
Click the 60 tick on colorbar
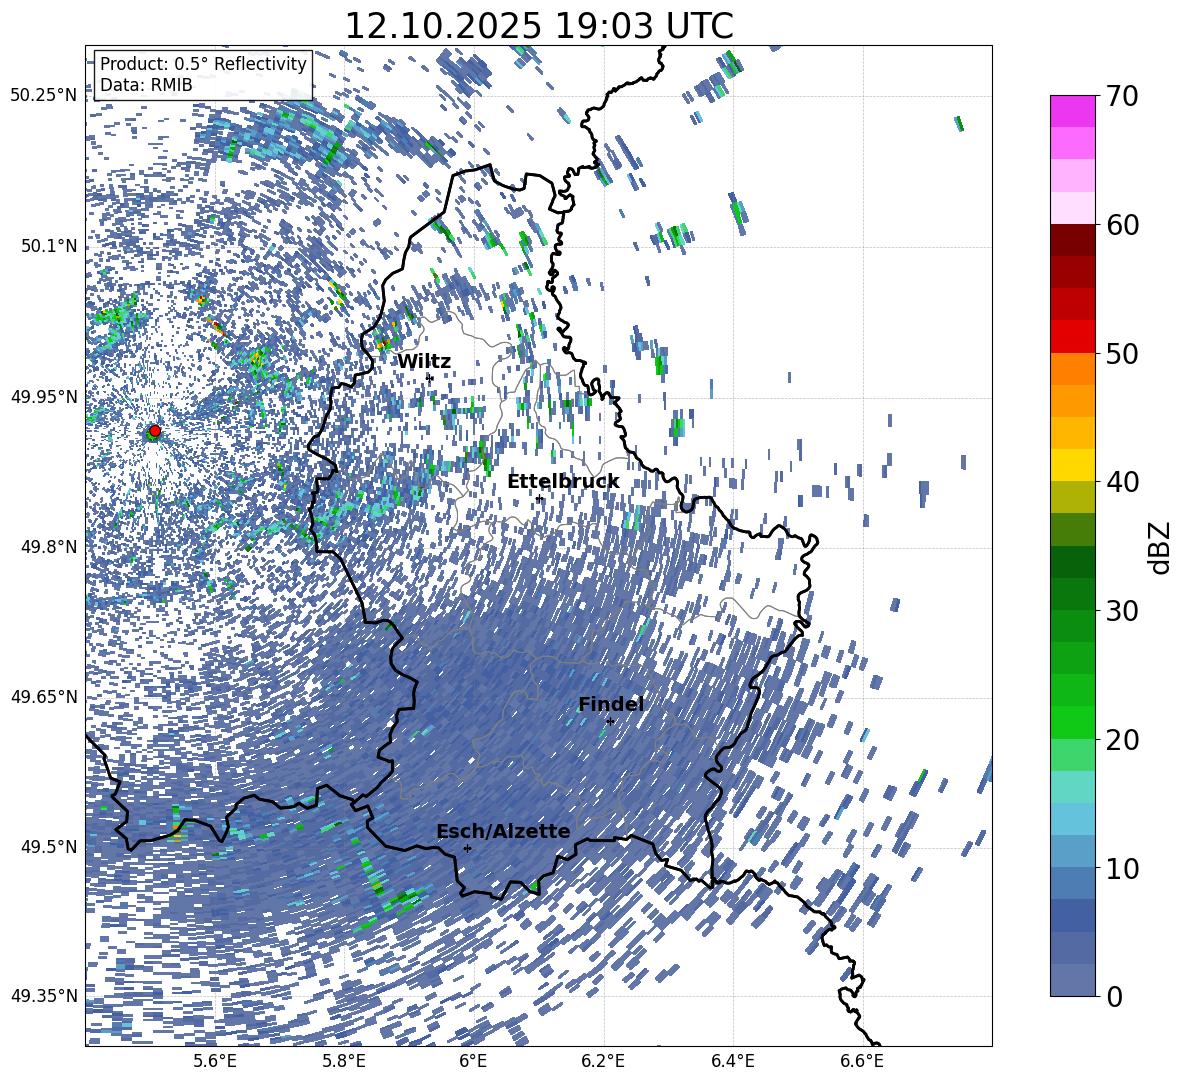pos(1122,225)
